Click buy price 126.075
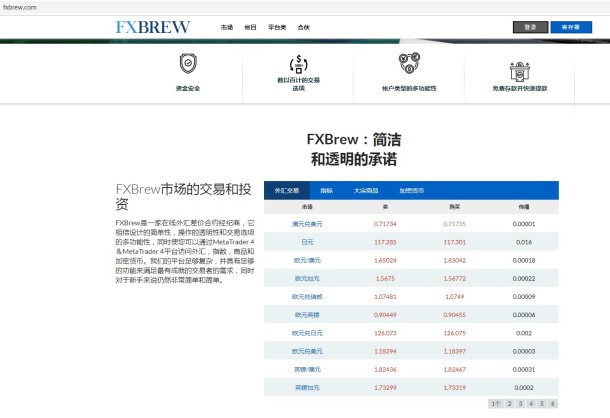The width and height of the screenshot is (610, 418). (x=454, y=333)
